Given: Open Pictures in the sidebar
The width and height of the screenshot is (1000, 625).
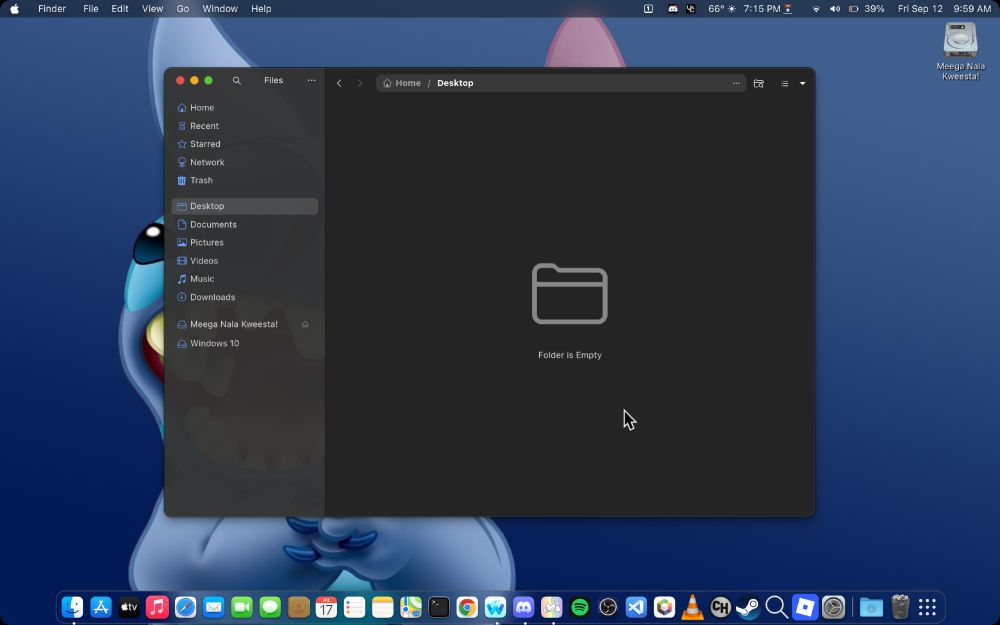Looking at the screenshot, I should 245,242.
